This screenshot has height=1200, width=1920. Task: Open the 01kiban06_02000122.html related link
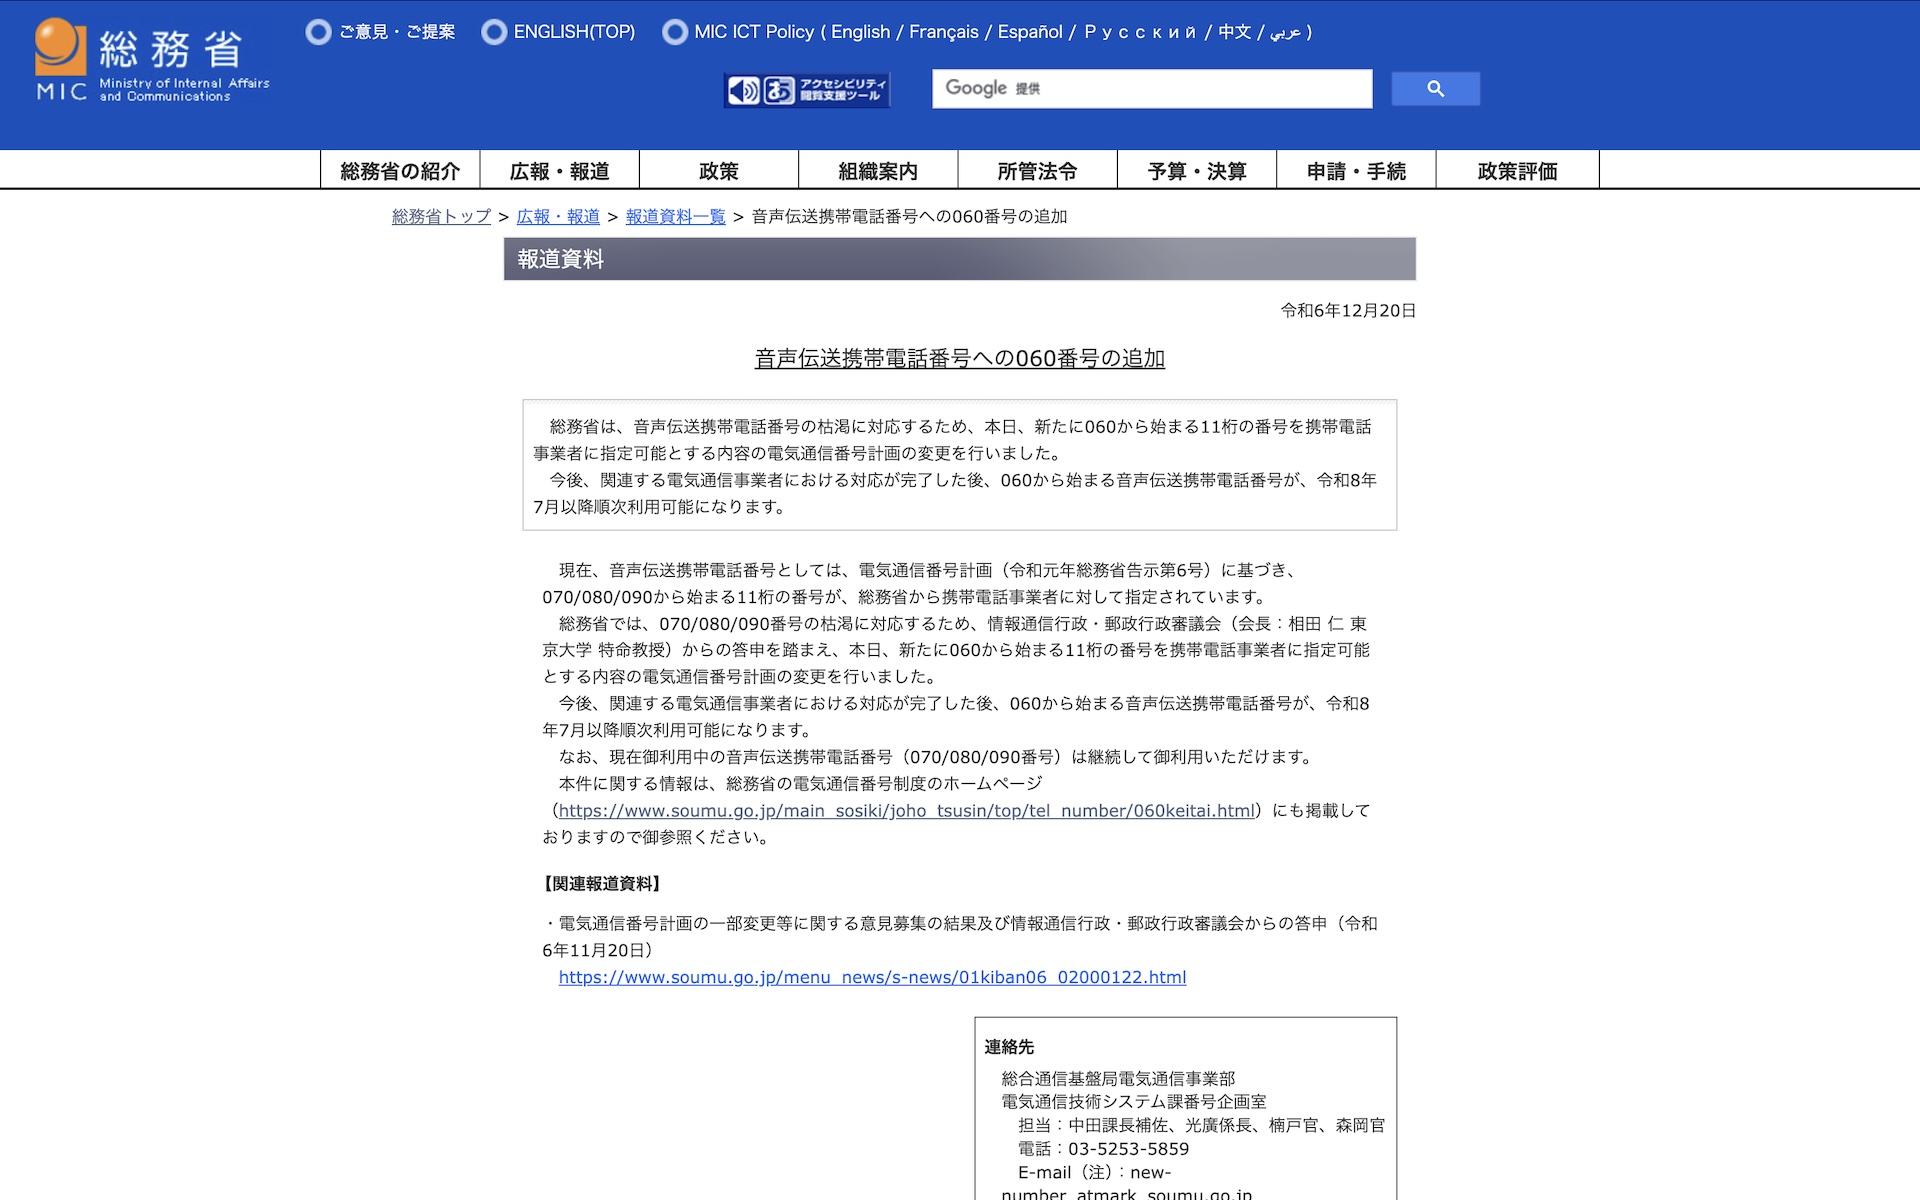pyautogui.click(x=872, y=978)
